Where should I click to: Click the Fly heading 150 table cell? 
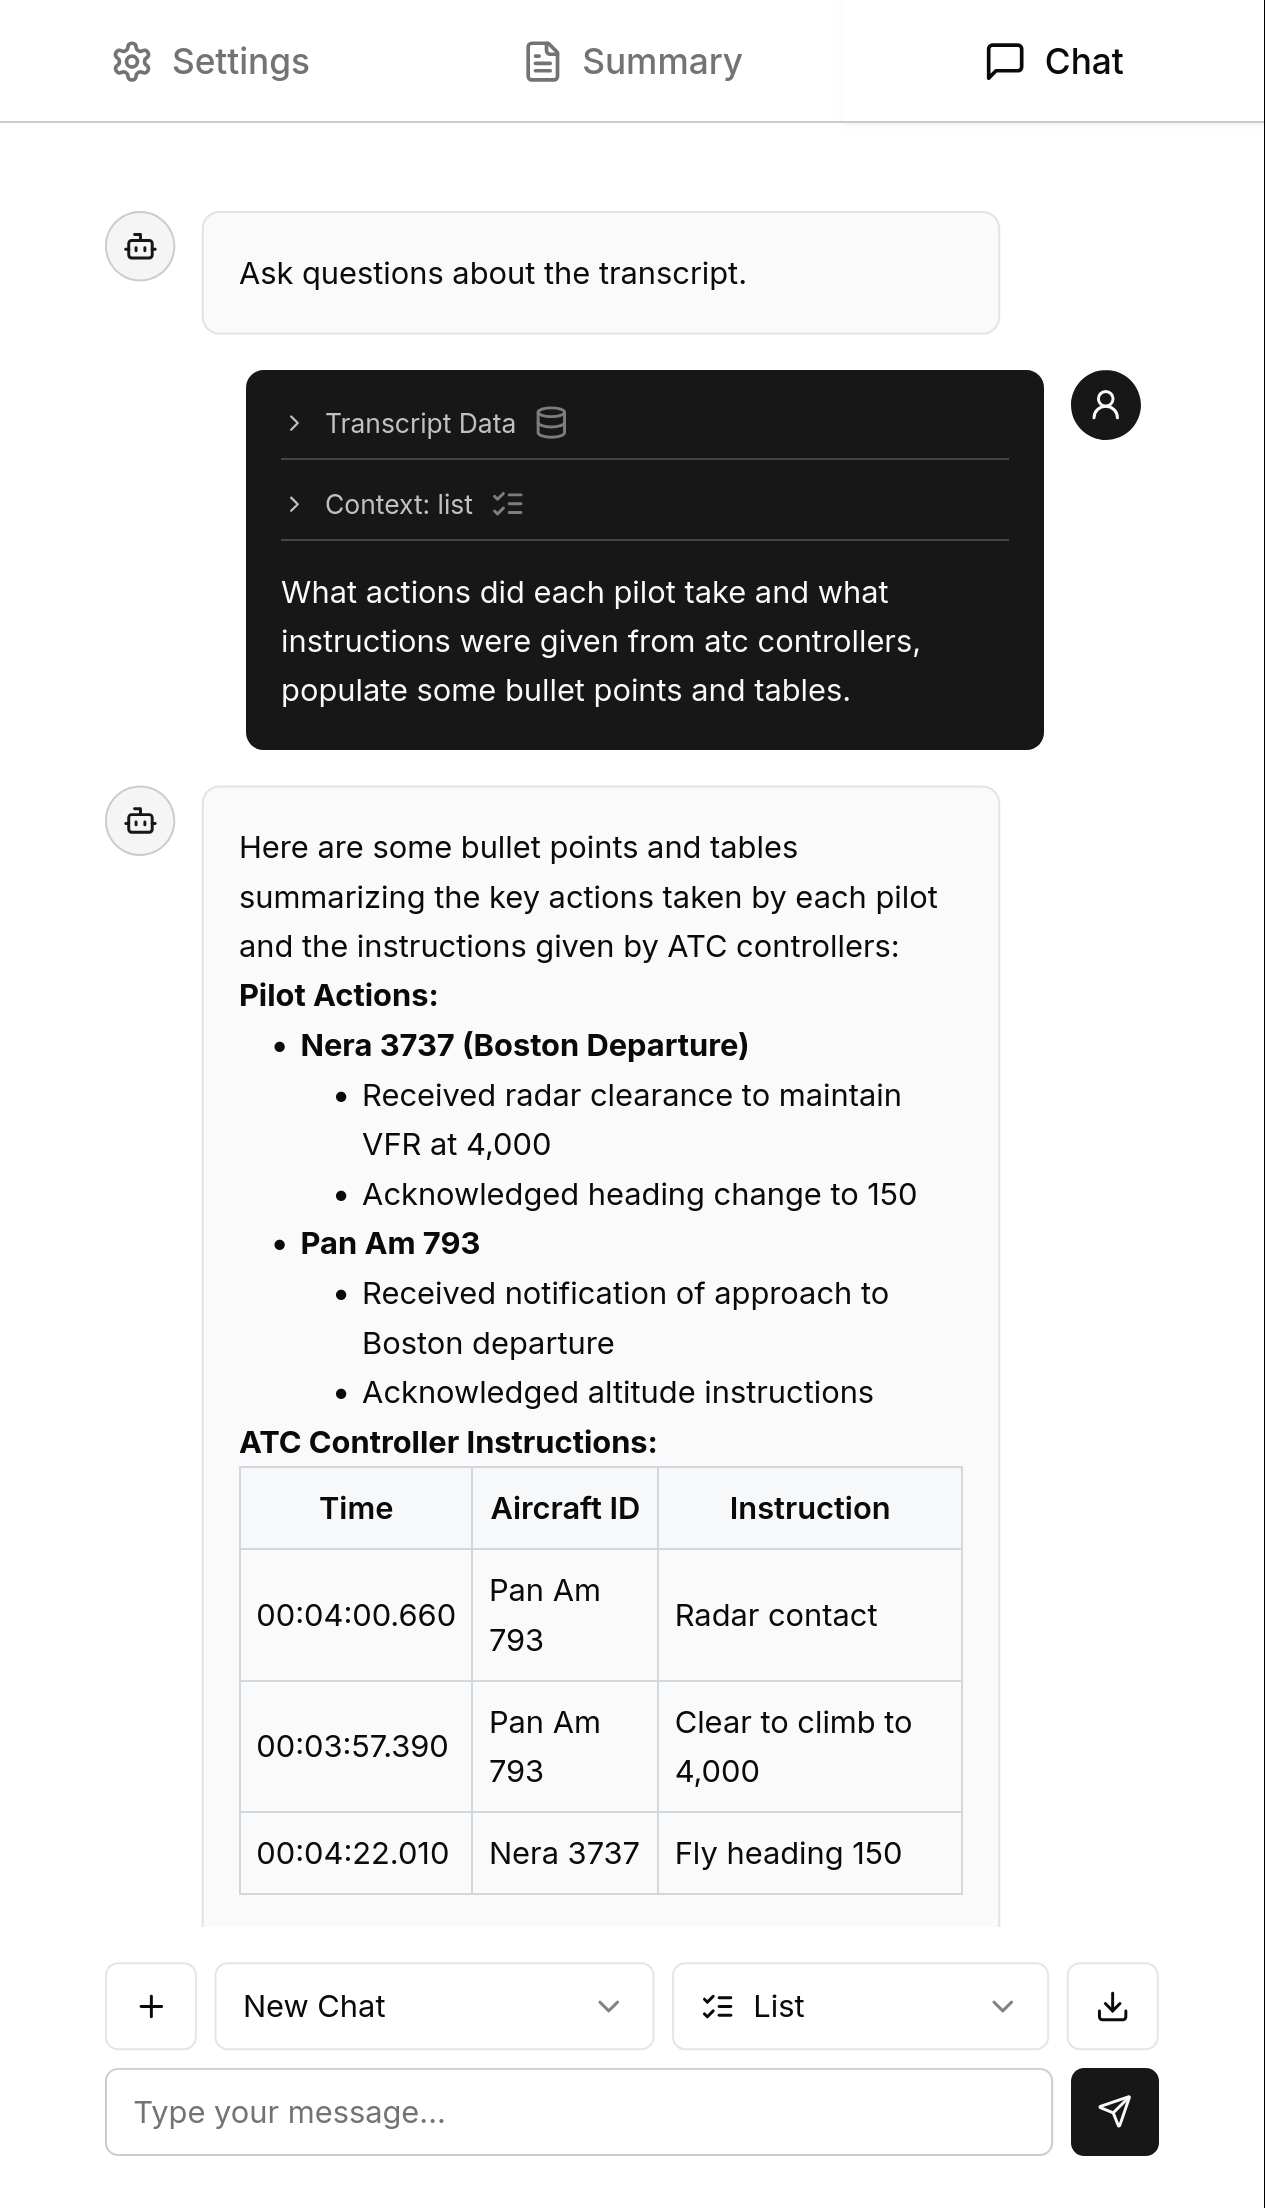(x=789, y=1853)
